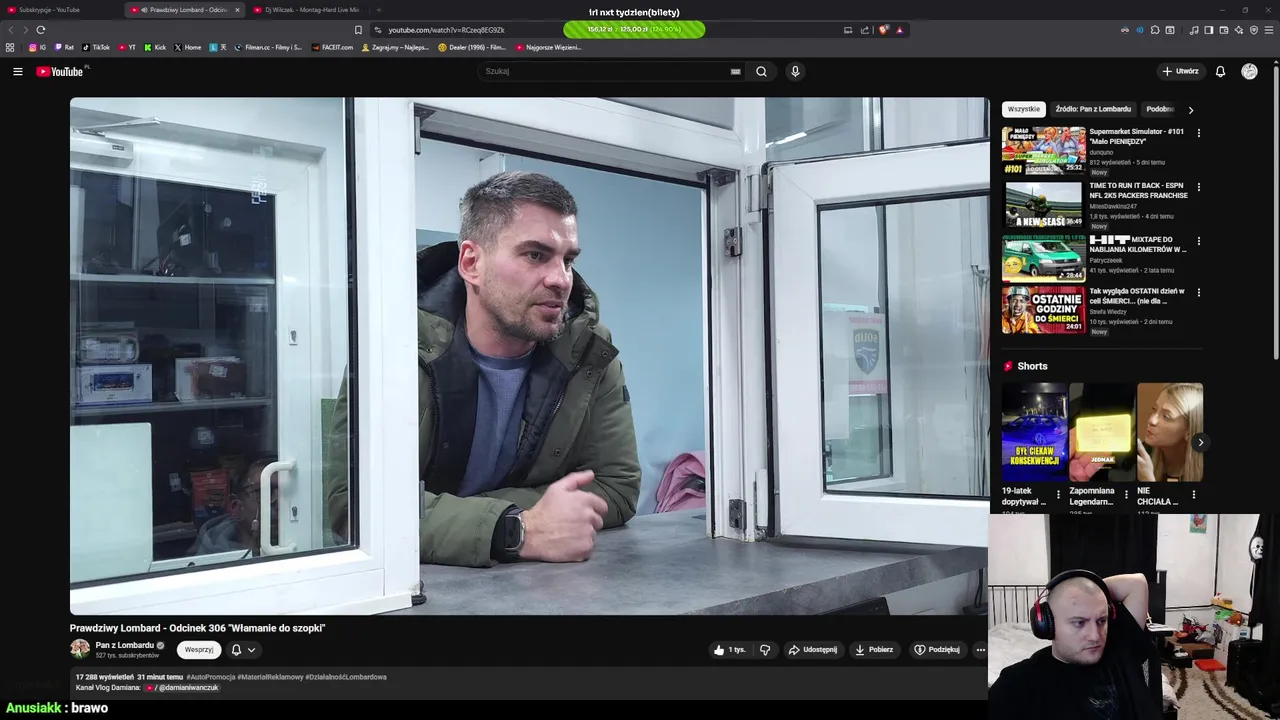The image size is (1280, 720).
Task: Click the Wesprzyj button
Action: [198, 649]
